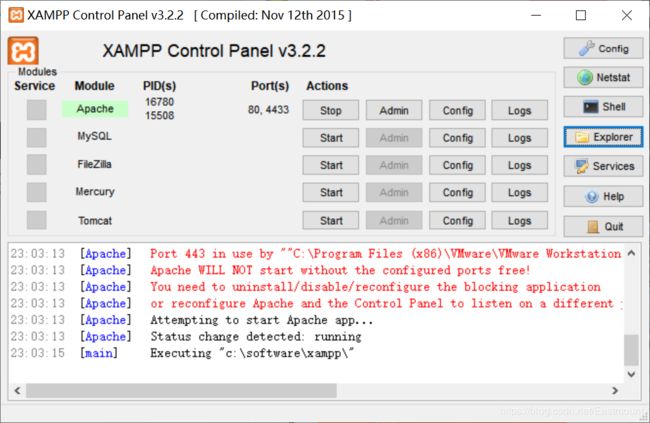Click the XAMPP title bar icon
Image resolution: width=650 pixels, height=423 pixels.
[16, 15]
